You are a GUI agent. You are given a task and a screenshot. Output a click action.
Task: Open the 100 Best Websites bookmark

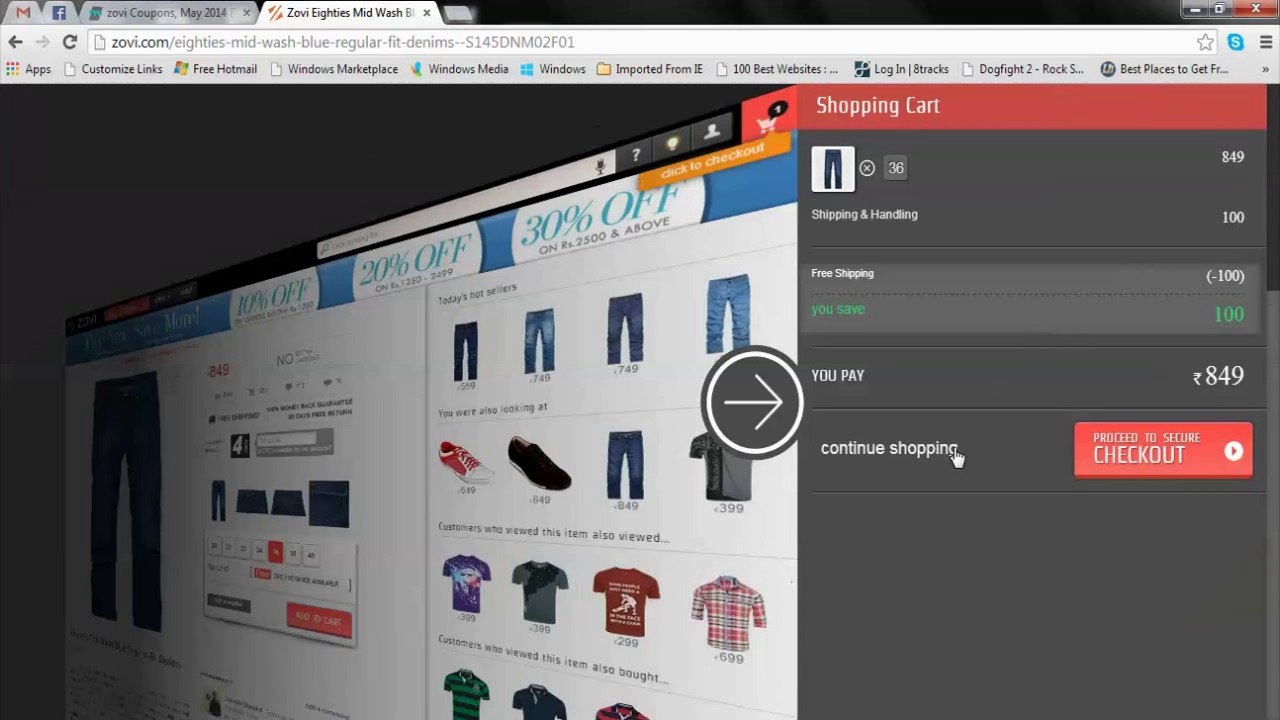(x=776, y=69)
